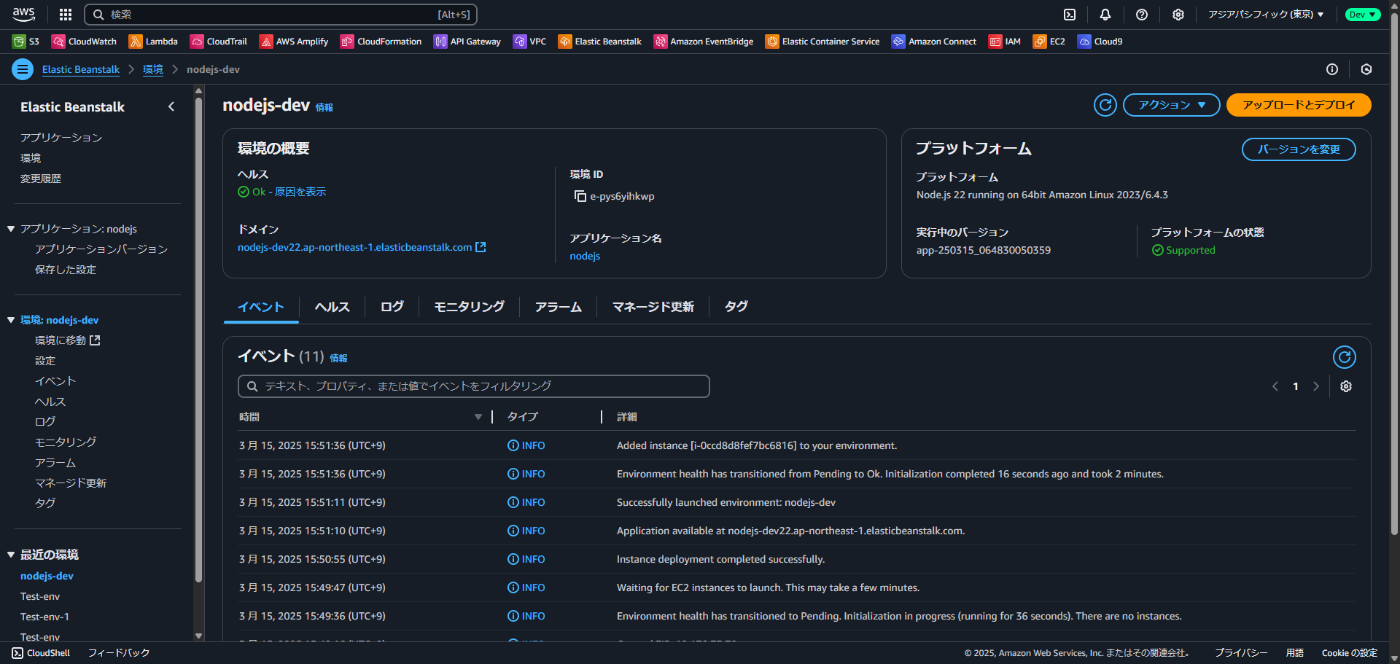
Task: Open the Lambda shortcut
Action: click(x=153, y=41)
